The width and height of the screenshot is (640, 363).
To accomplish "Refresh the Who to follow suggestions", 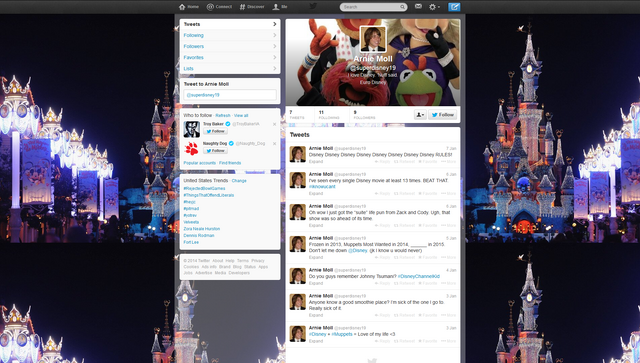I will coord(223,116).
